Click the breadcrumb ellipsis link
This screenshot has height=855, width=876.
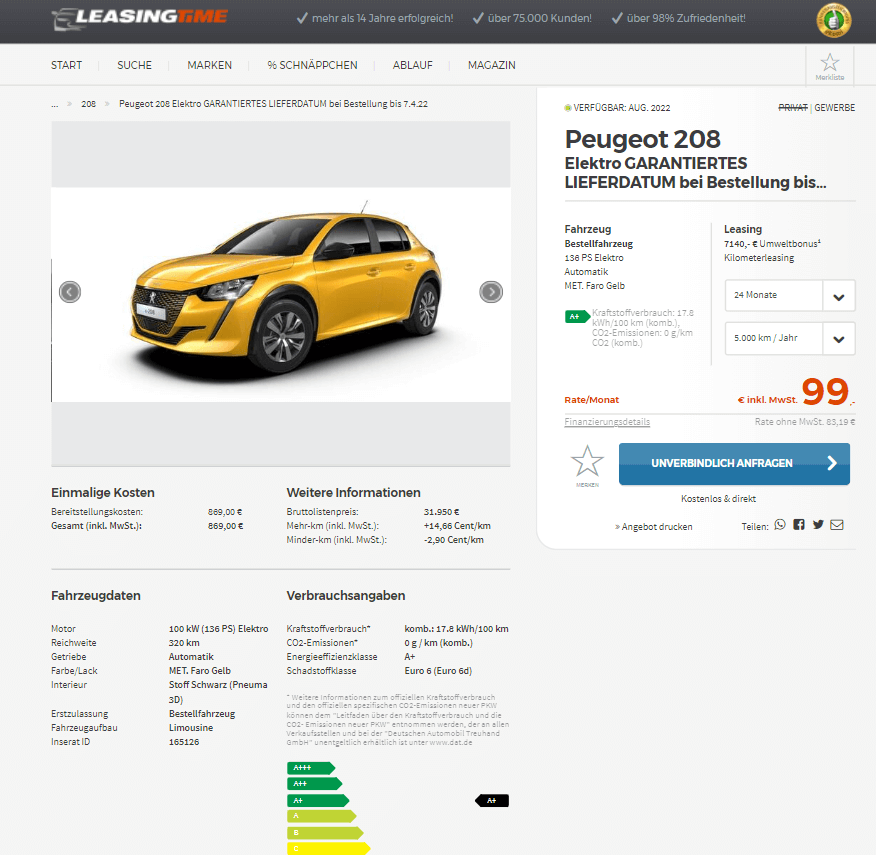55,104
